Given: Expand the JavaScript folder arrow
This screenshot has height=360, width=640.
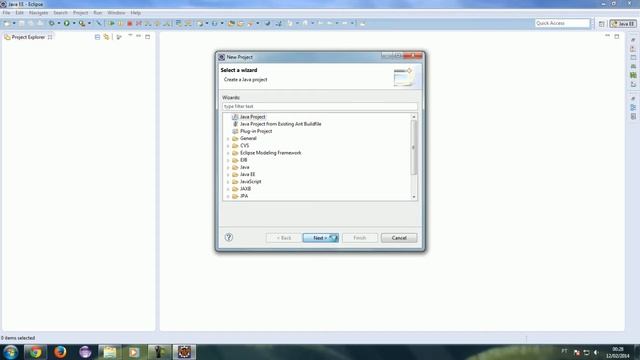Looking at the screenshot, I should (228, 182).
